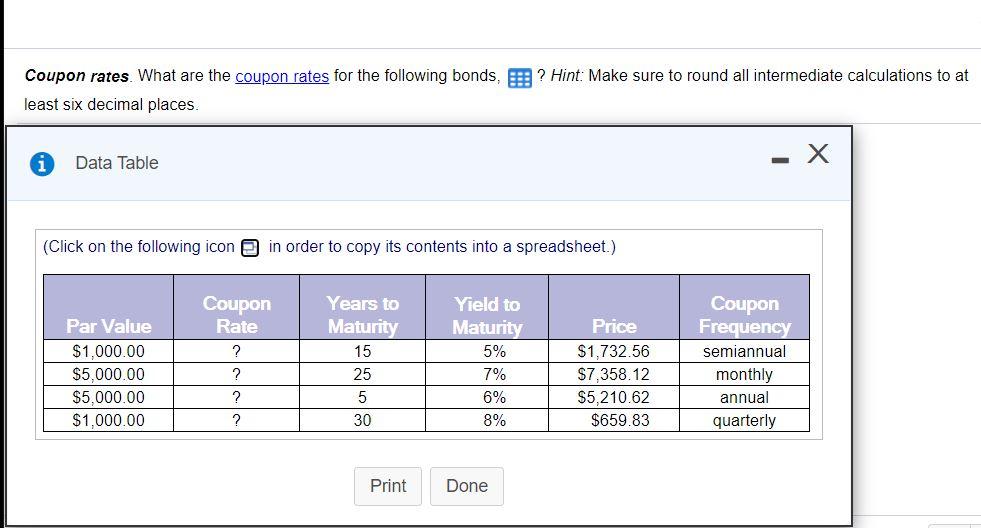Click the coupon rate ? in the quarterly row

click(236, 420)
